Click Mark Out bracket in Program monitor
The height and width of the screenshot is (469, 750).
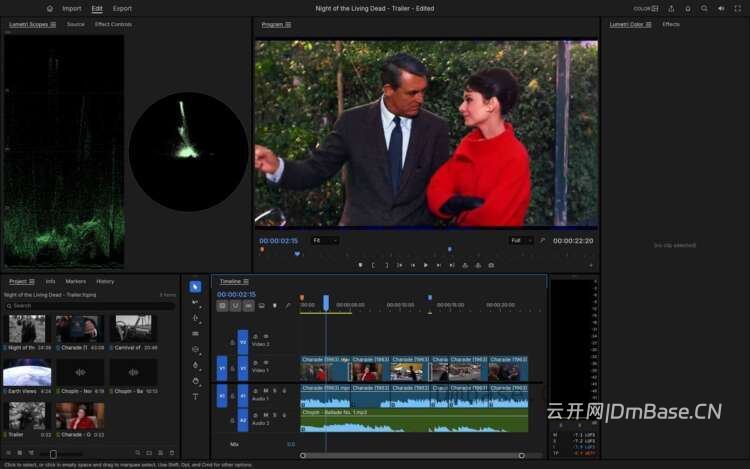click(386, 265)
